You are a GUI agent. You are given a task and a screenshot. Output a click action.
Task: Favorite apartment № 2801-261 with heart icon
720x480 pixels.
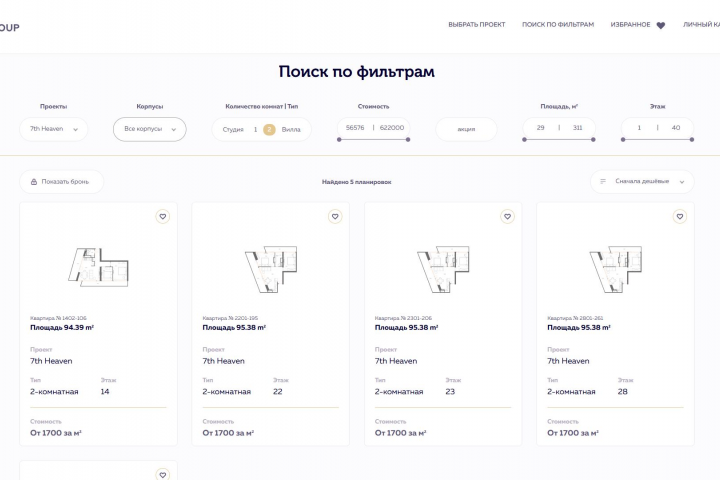(x=680, y=216)
